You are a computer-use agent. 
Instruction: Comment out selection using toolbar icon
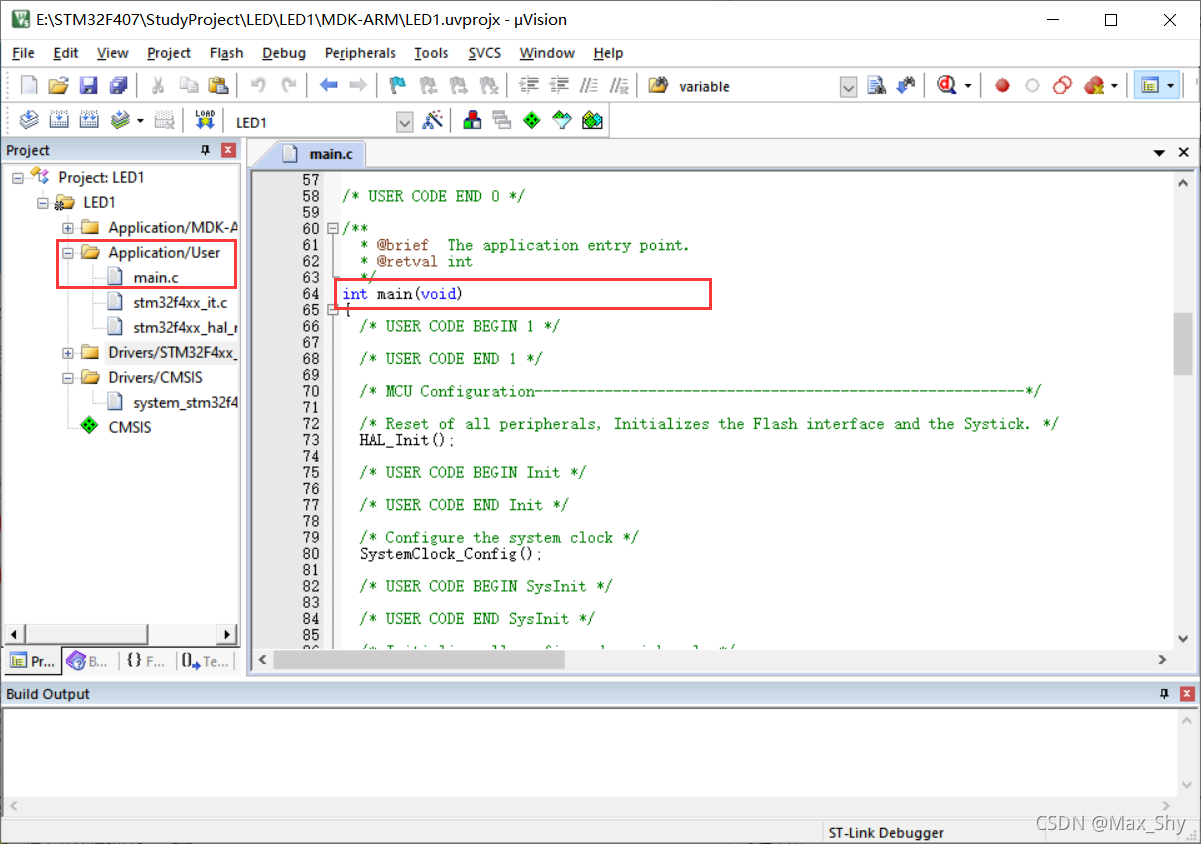coord(590,86)
